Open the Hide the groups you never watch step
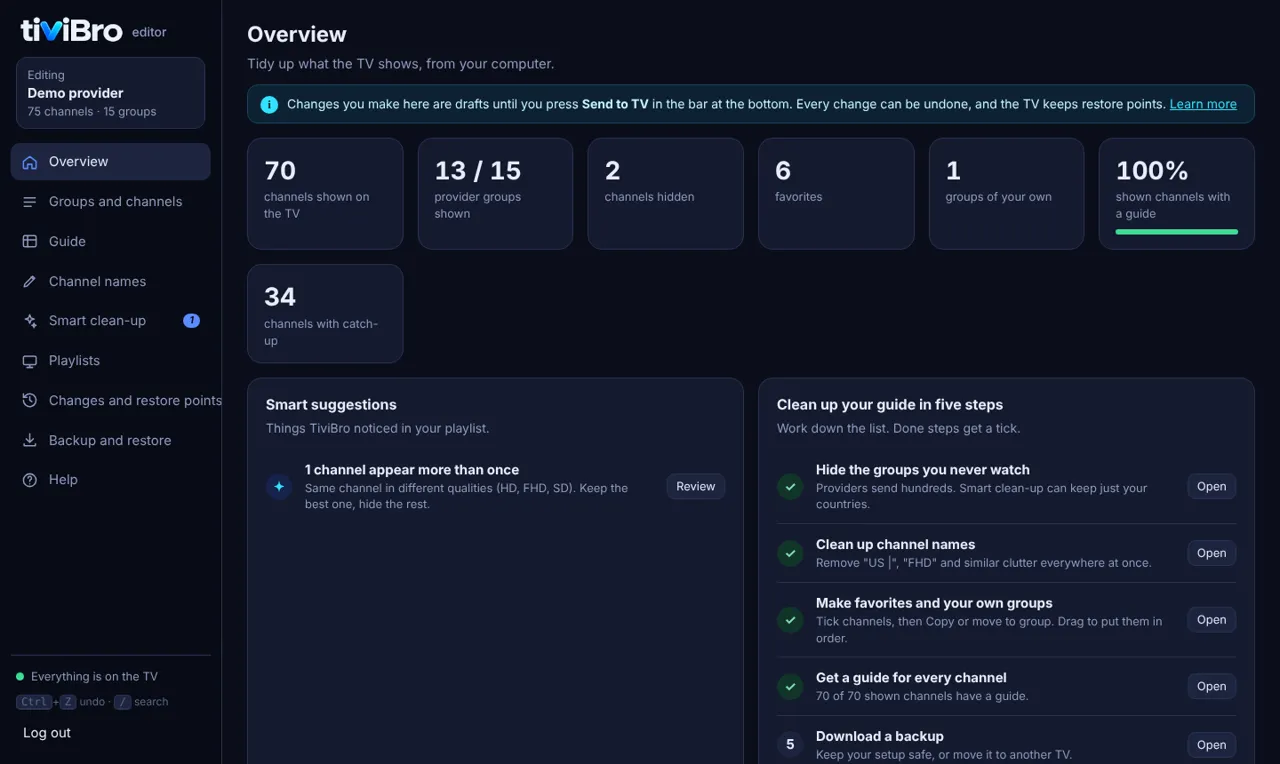Image resolution: width=1280 pixels, height=764 pixels. [x=1212, y=487]
